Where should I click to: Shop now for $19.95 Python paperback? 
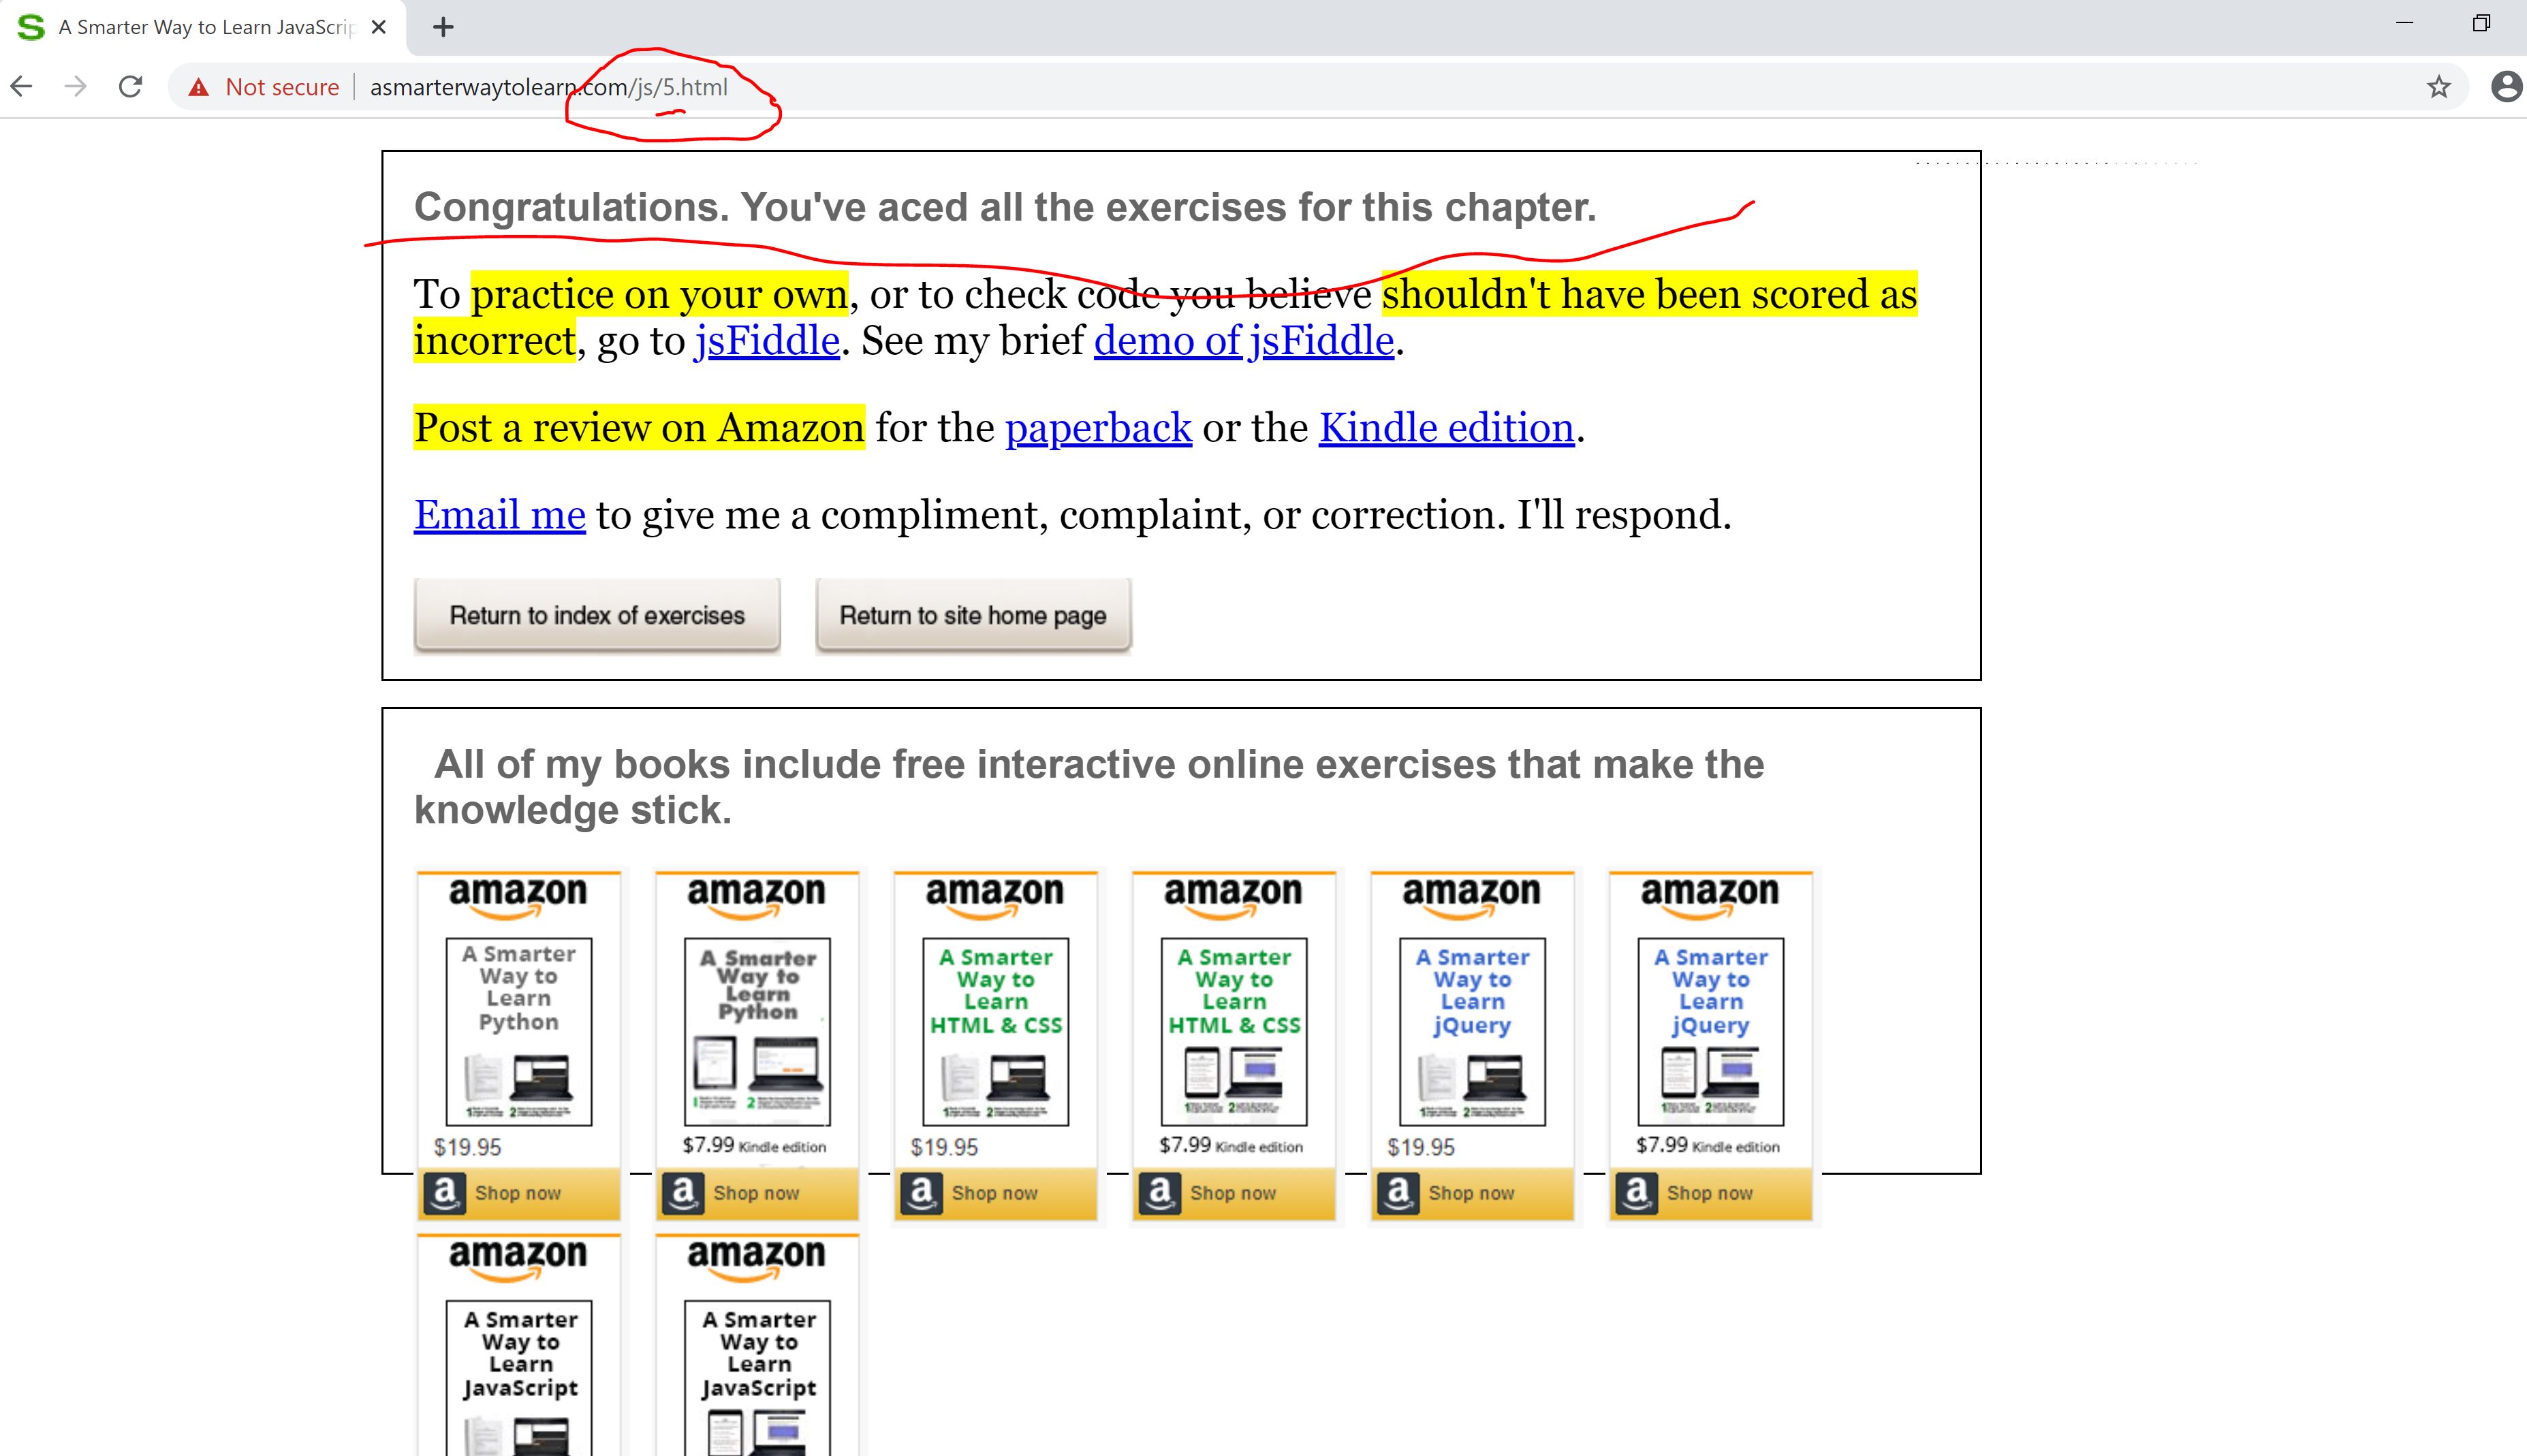tap(518, 1193)
